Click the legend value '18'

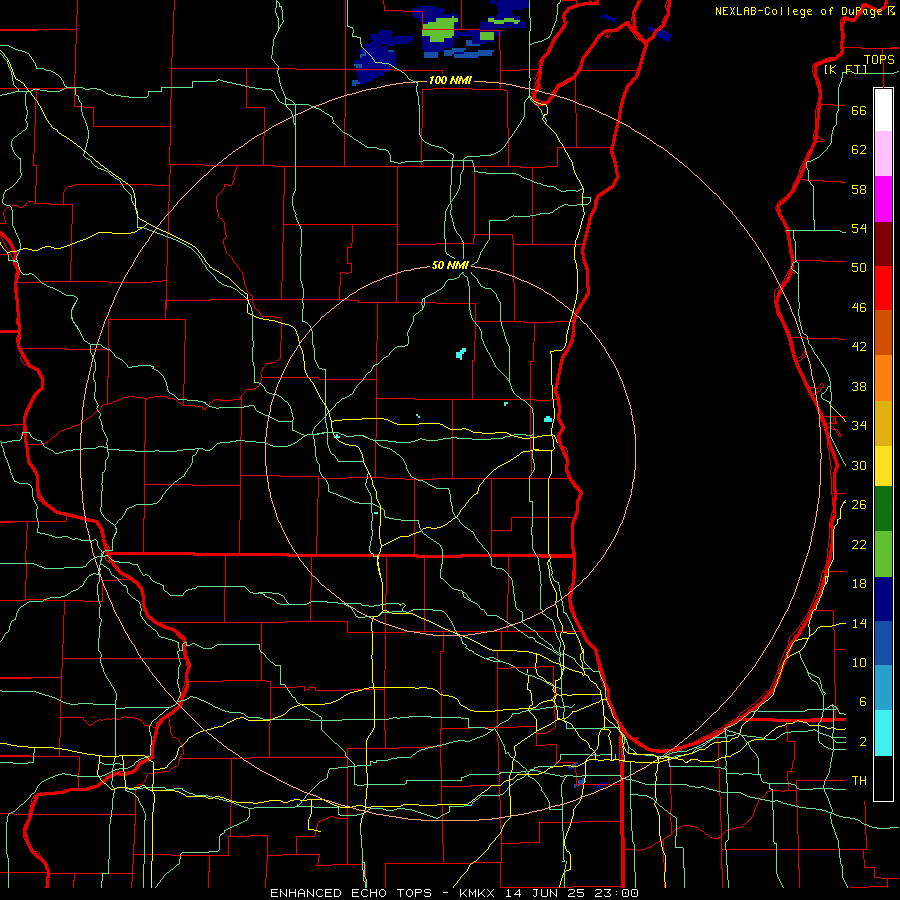pyautogui.click(x=859, y=584)
